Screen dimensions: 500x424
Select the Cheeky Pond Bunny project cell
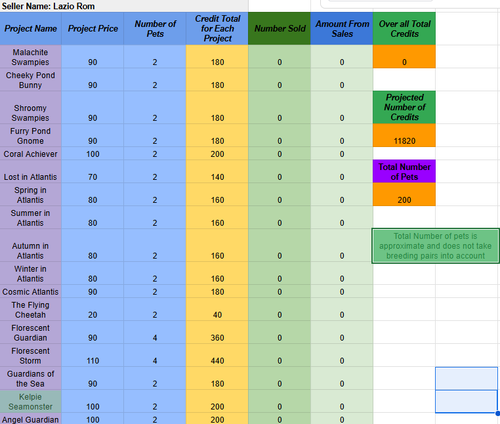tap(31, 80)
